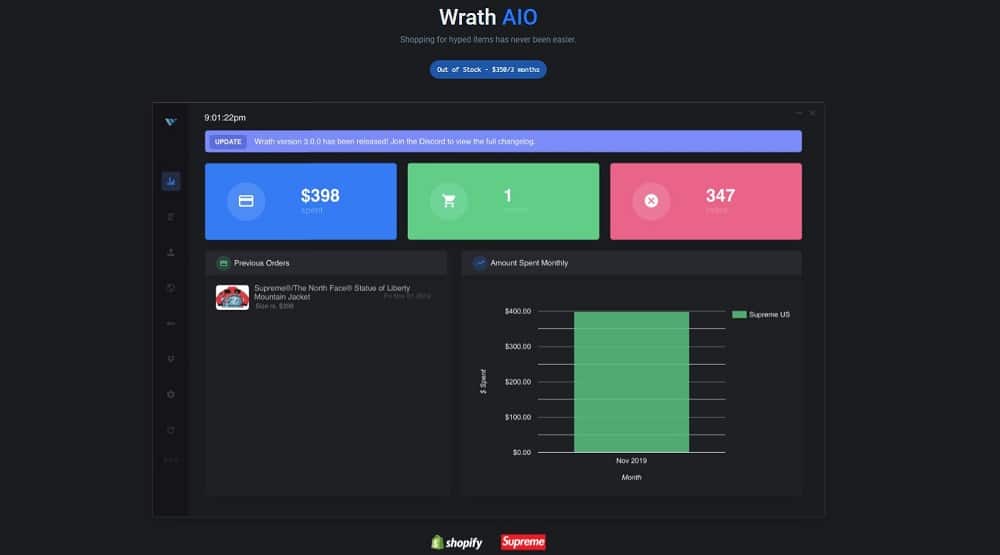Select the gear settings icon in the sidebar
Screen dimensions: 1000x555
[x=170, y=394]
